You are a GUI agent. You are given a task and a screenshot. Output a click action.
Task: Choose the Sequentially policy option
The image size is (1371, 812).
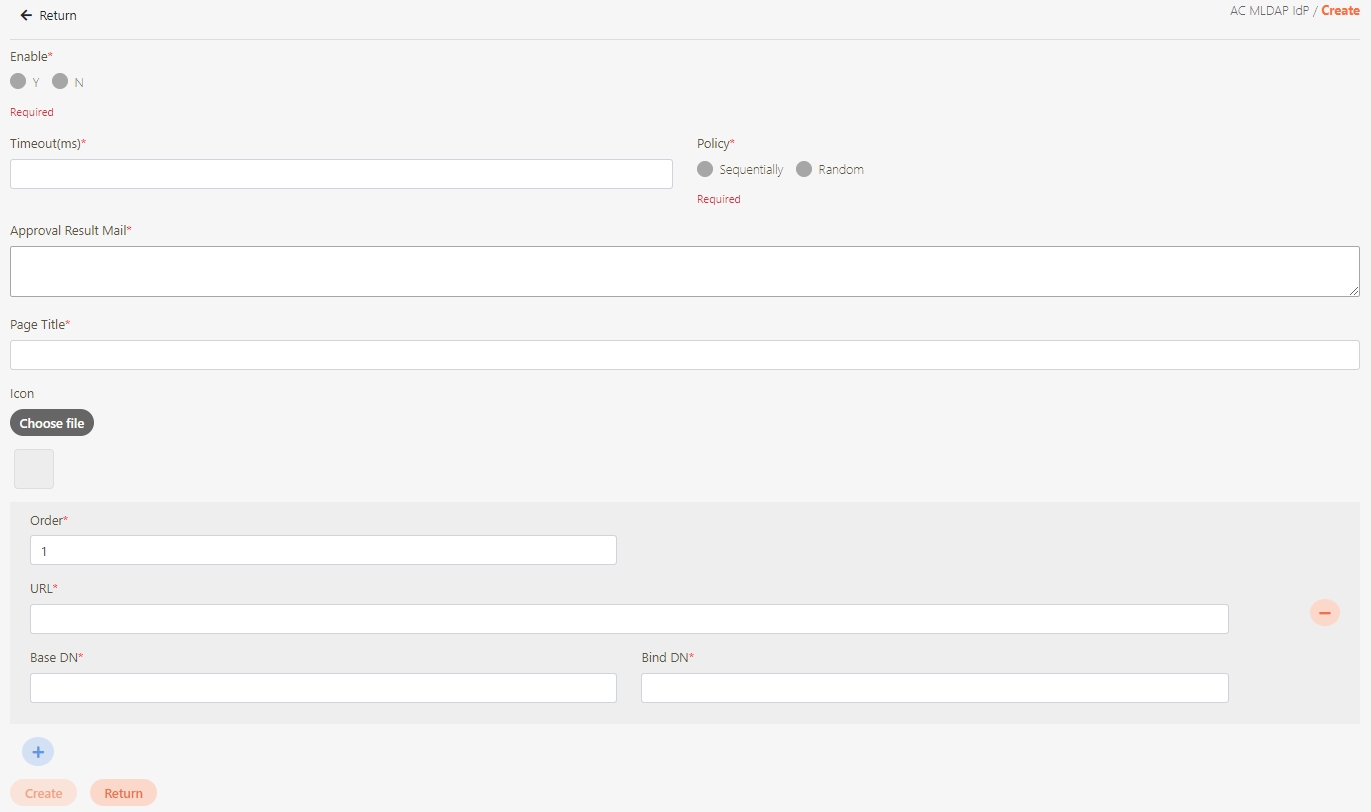click(705, 169)
